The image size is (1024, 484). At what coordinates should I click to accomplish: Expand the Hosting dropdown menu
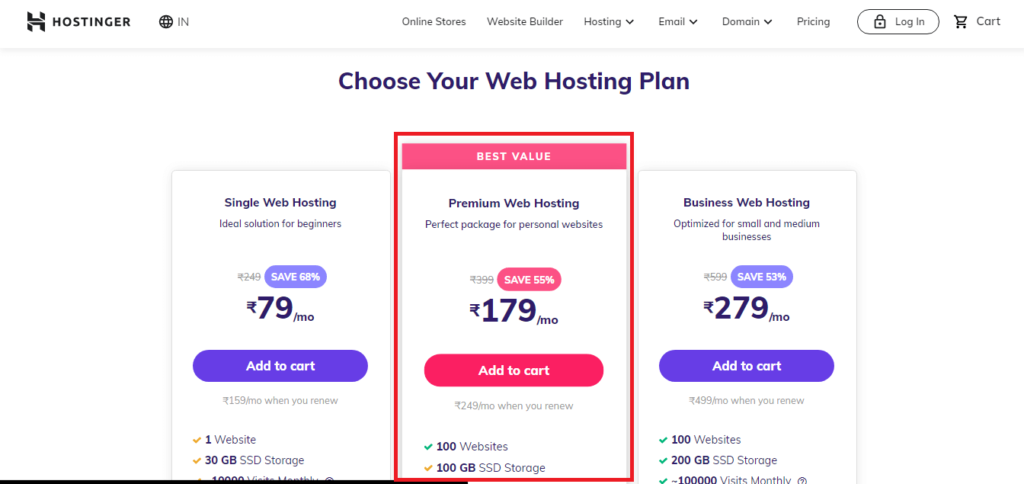tap(609, 22)
